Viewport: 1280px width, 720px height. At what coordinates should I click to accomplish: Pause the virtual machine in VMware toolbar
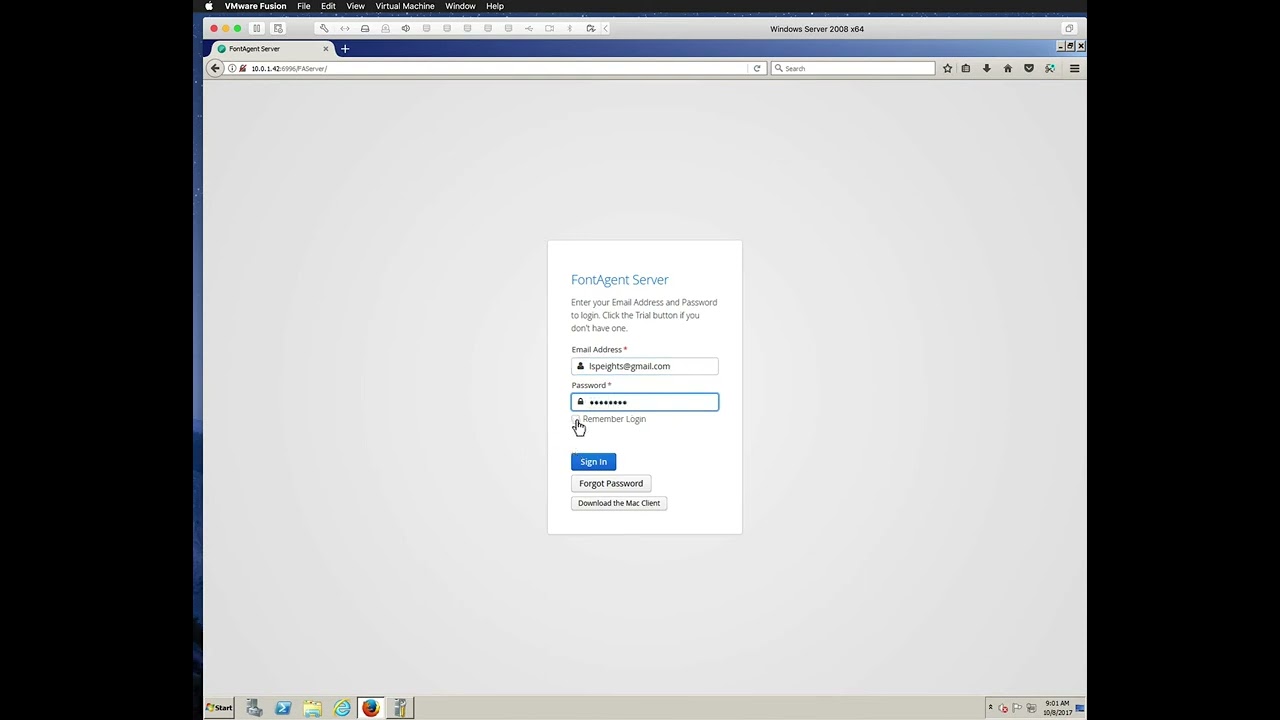tap(256, 29)
